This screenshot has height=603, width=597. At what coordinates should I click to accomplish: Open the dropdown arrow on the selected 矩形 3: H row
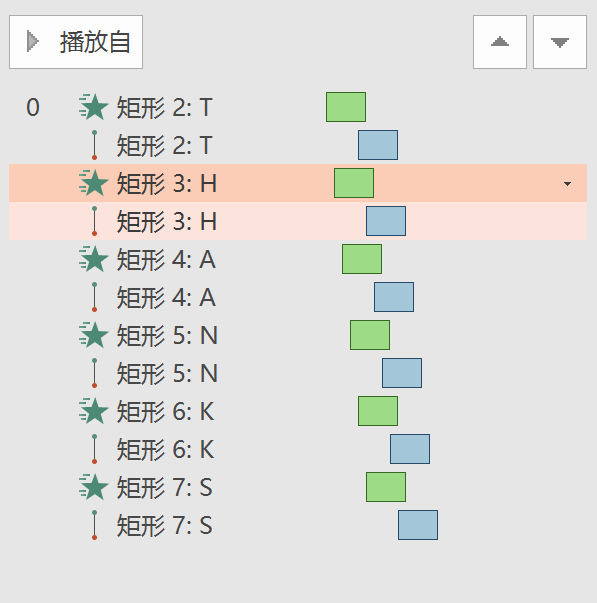pyautogui.click(x=567, y=184)
